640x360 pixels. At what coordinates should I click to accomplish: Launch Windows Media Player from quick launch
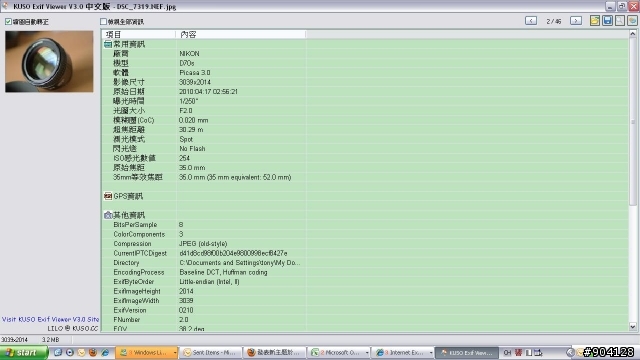70,352
